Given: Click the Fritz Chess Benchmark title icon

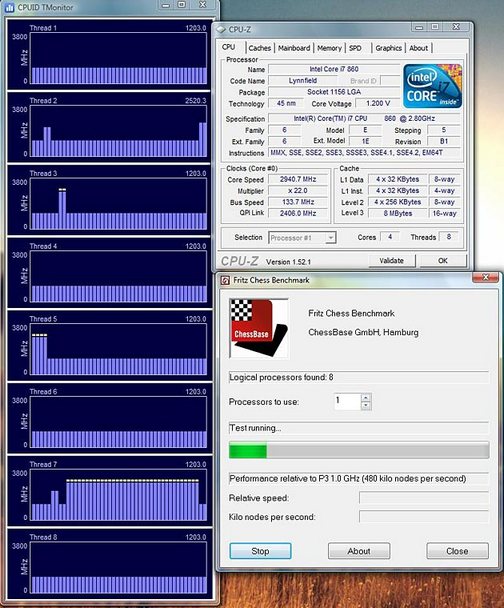Looking at the screenshot, I should click(x=225, y=280).
